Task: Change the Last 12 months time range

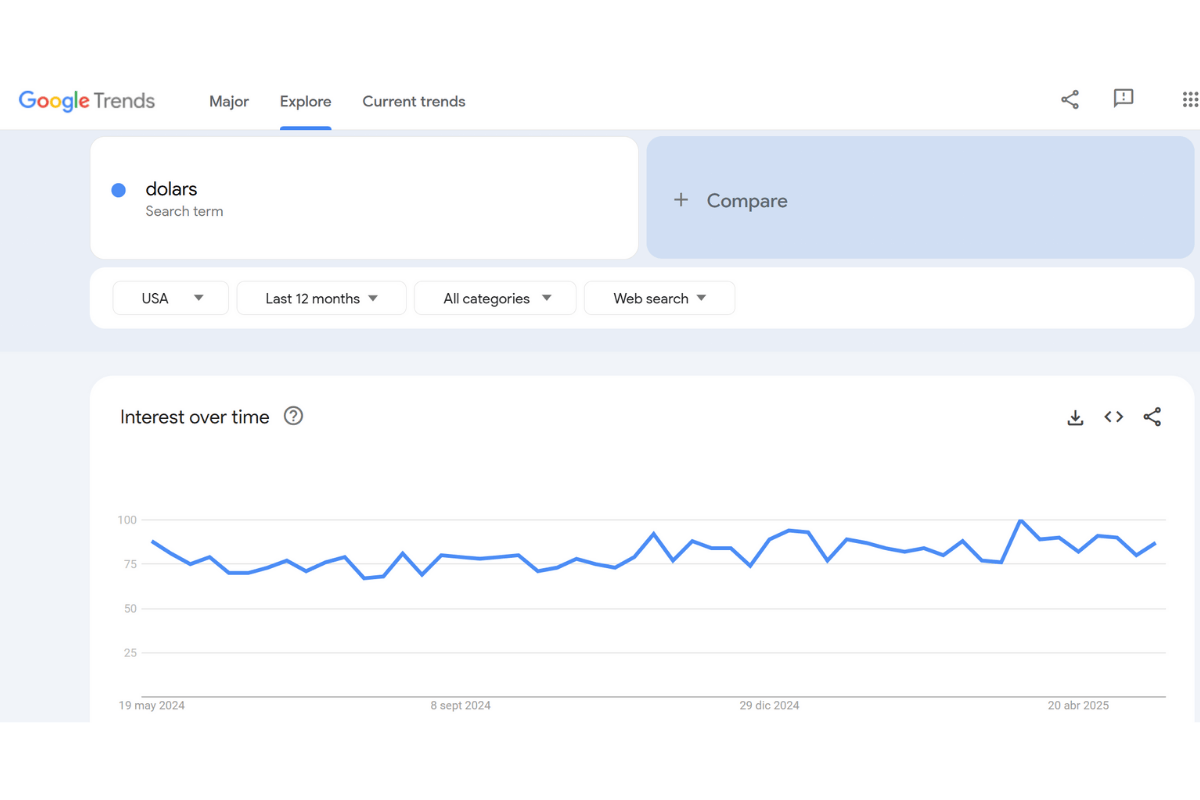Action: tap(321, 298)
